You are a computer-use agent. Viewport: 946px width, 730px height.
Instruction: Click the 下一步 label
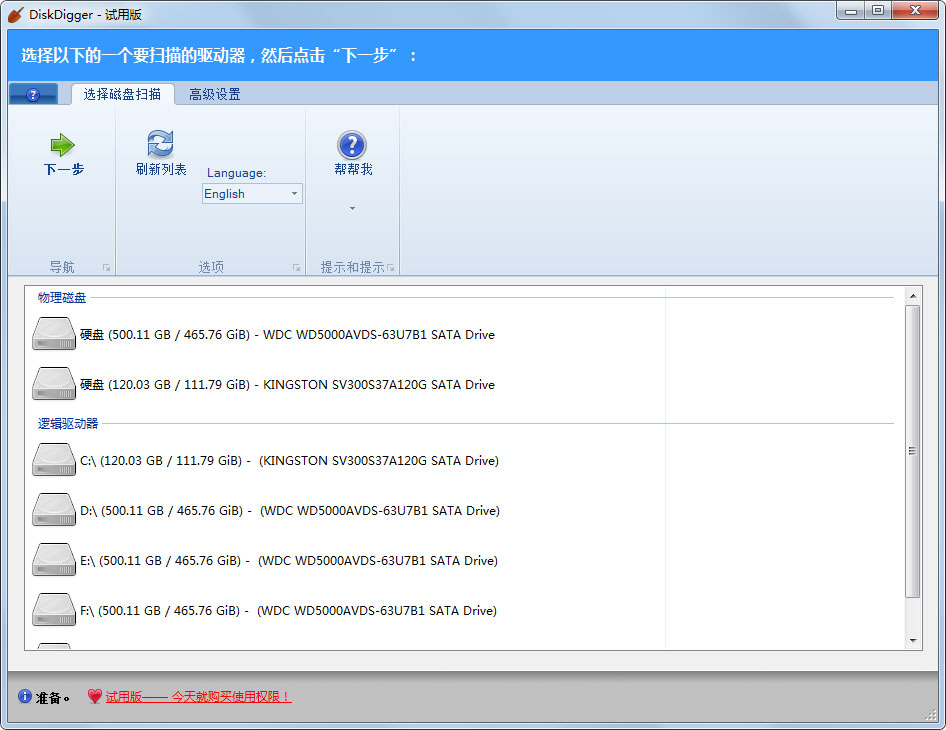pyautogui.click(x=63, y=170)
